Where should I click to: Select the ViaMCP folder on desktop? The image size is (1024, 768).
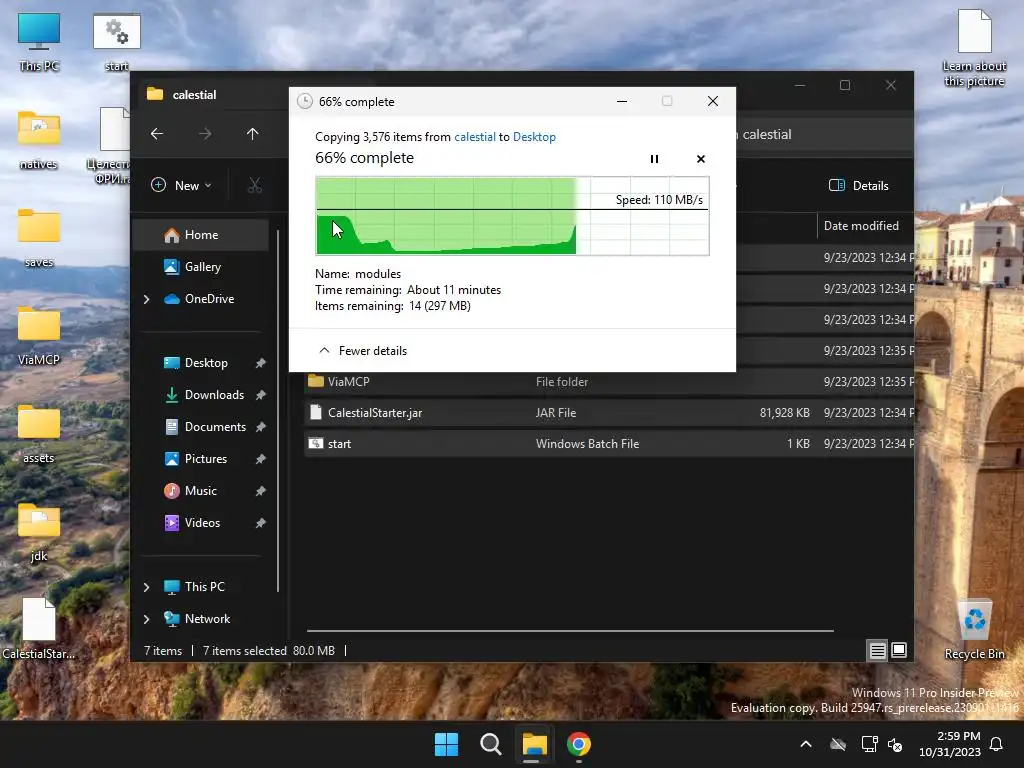[39, 336]
